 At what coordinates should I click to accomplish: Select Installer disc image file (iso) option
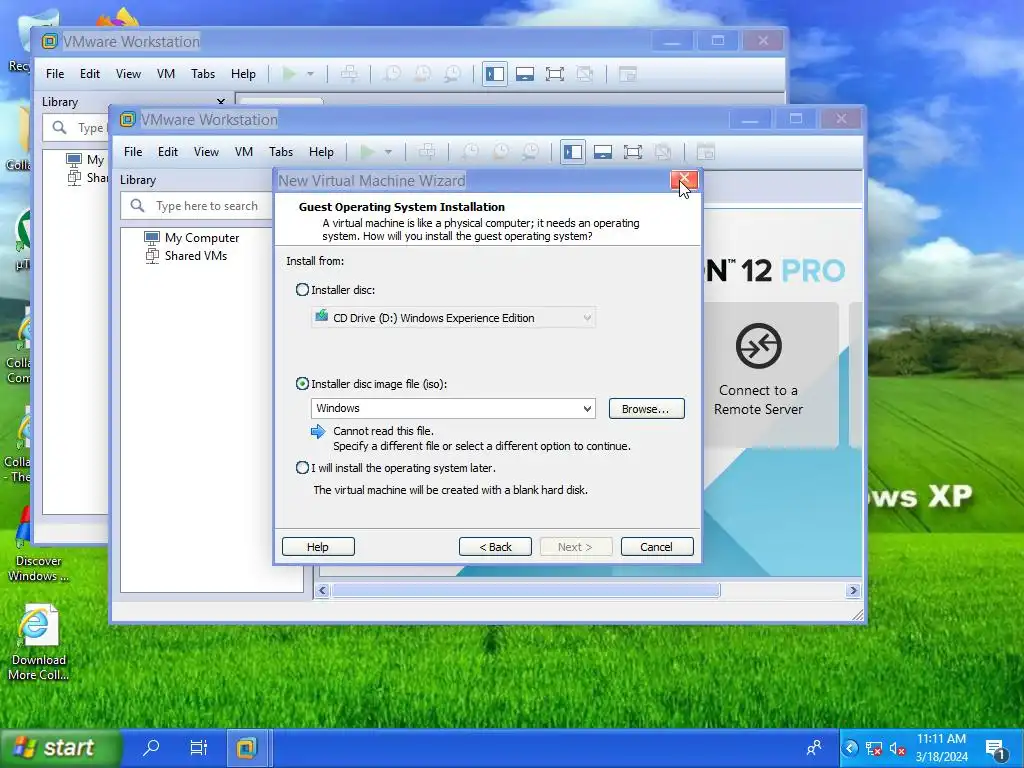[302, 383]
